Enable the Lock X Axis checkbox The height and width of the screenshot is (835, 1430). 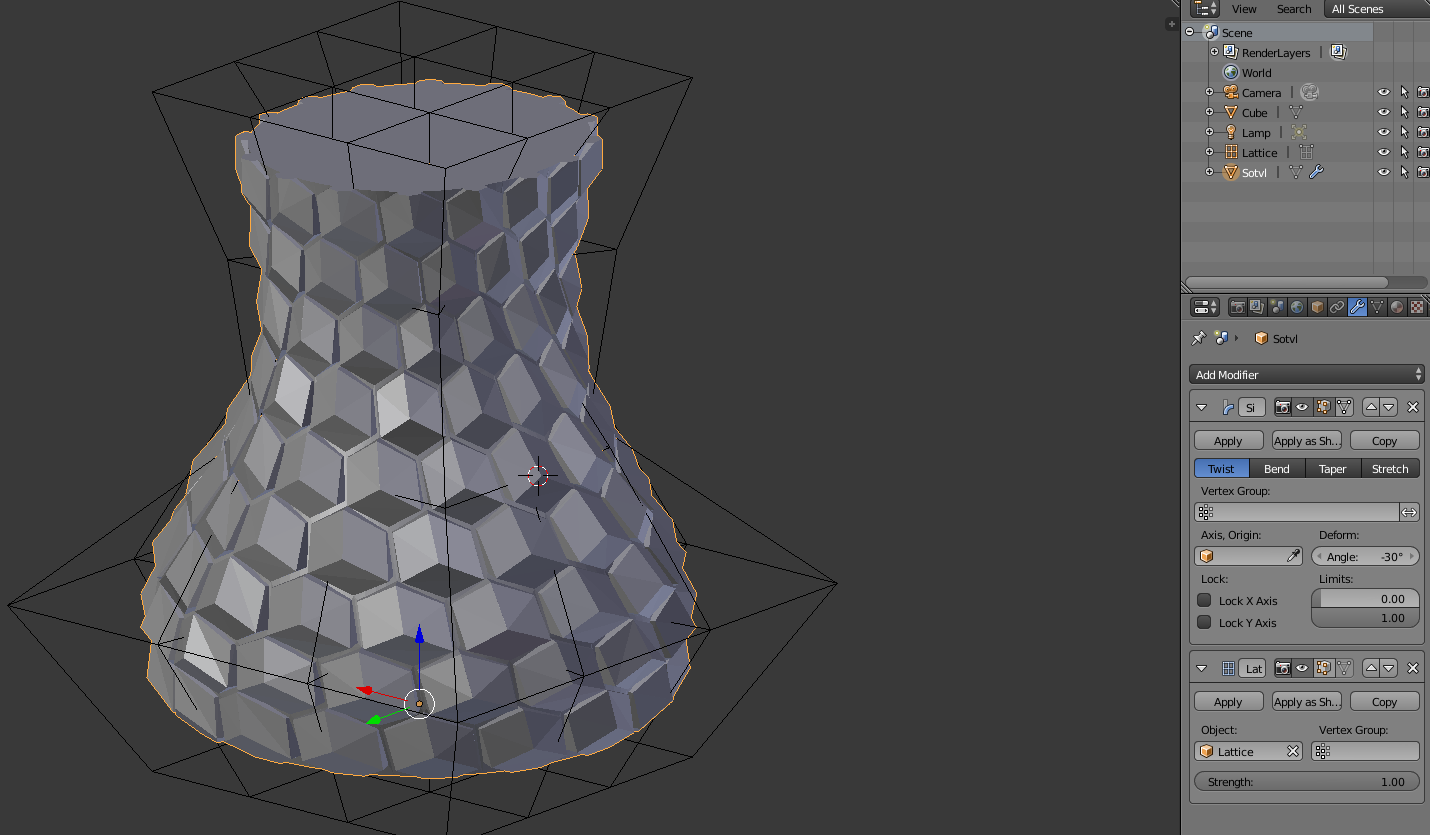[1205, 601]
